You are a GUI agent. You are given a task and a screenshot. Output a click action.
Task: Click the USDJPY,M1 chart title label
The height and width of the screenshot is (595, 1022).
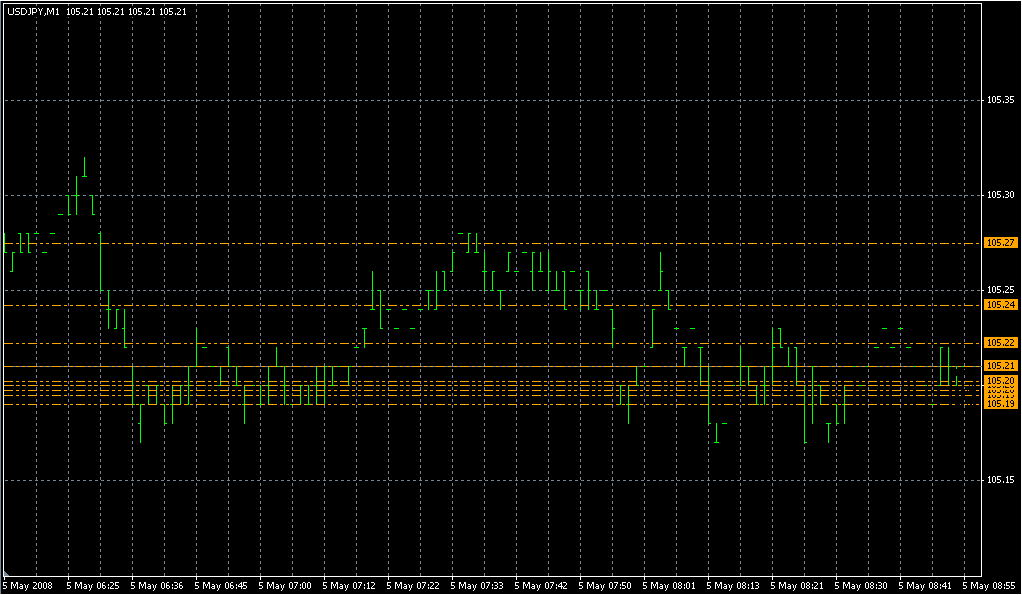(x=32, y=11)
